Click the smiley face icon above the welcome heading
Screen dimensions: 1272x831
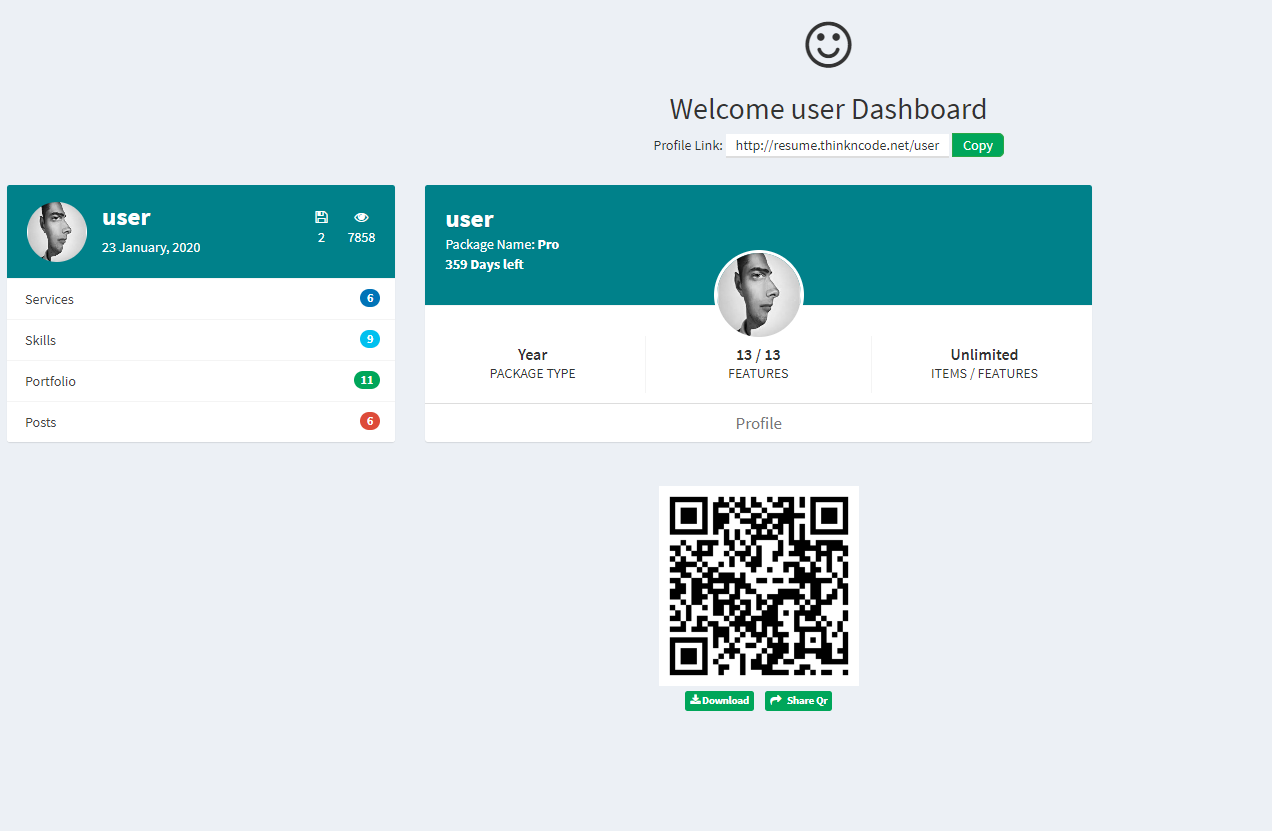tap(828, 45)
